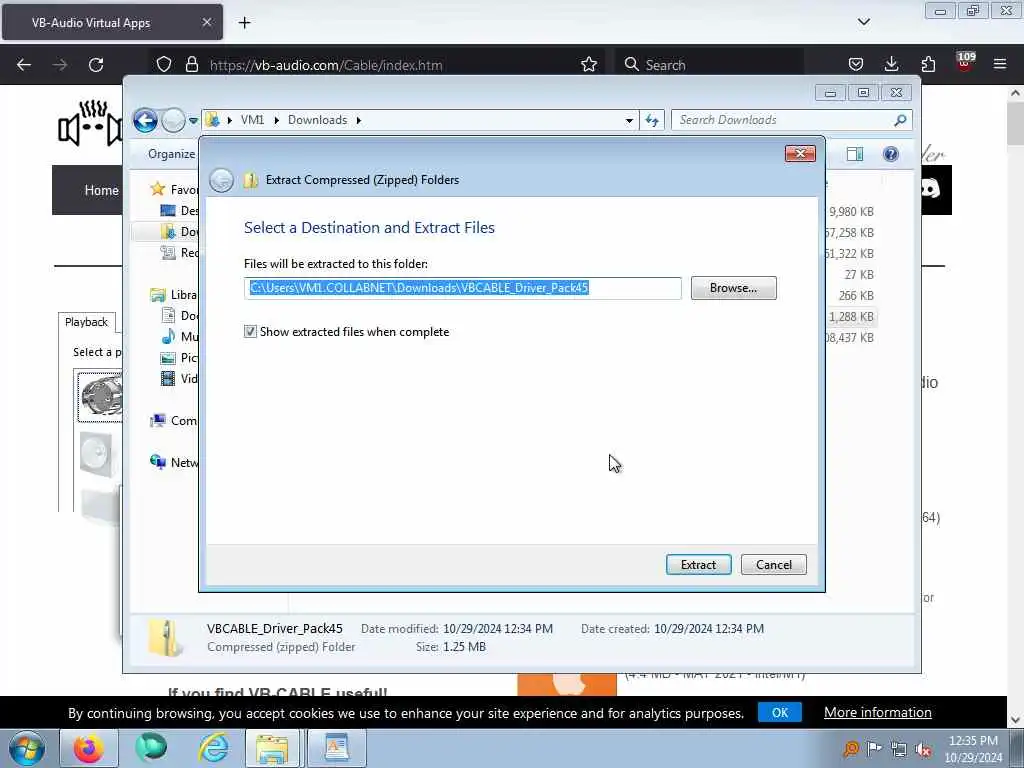Accept cookies with OK button

coord(780,712)
